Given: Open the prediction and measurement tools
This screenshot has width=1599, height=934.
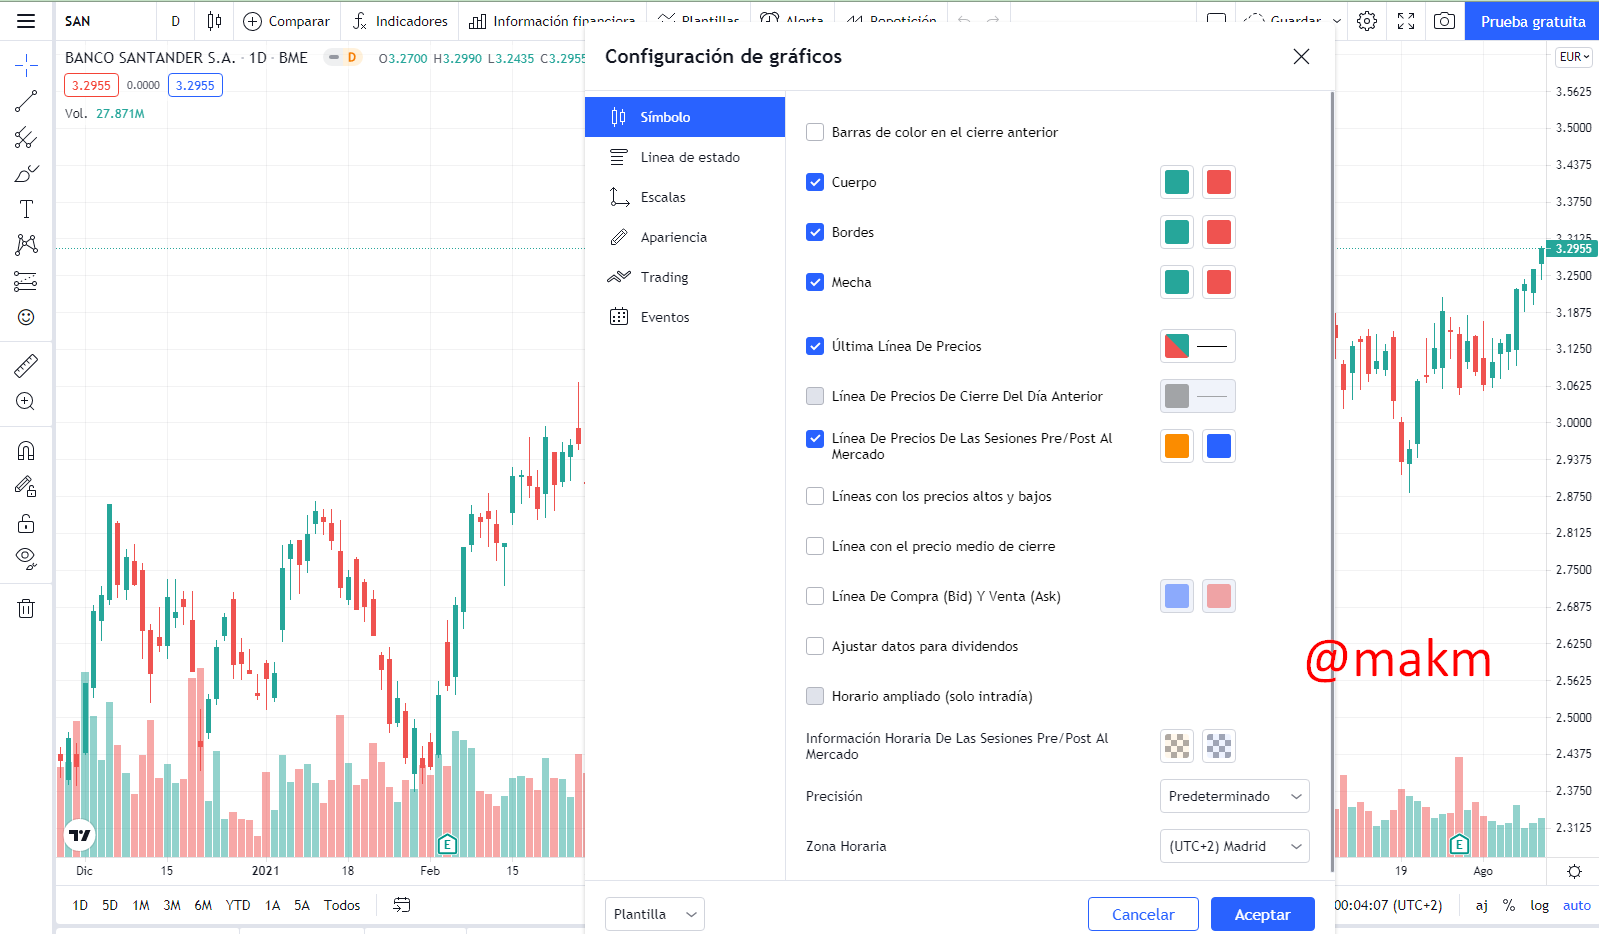Looking at the screenshot, I should pyautogui.click(x=26, y=281).
